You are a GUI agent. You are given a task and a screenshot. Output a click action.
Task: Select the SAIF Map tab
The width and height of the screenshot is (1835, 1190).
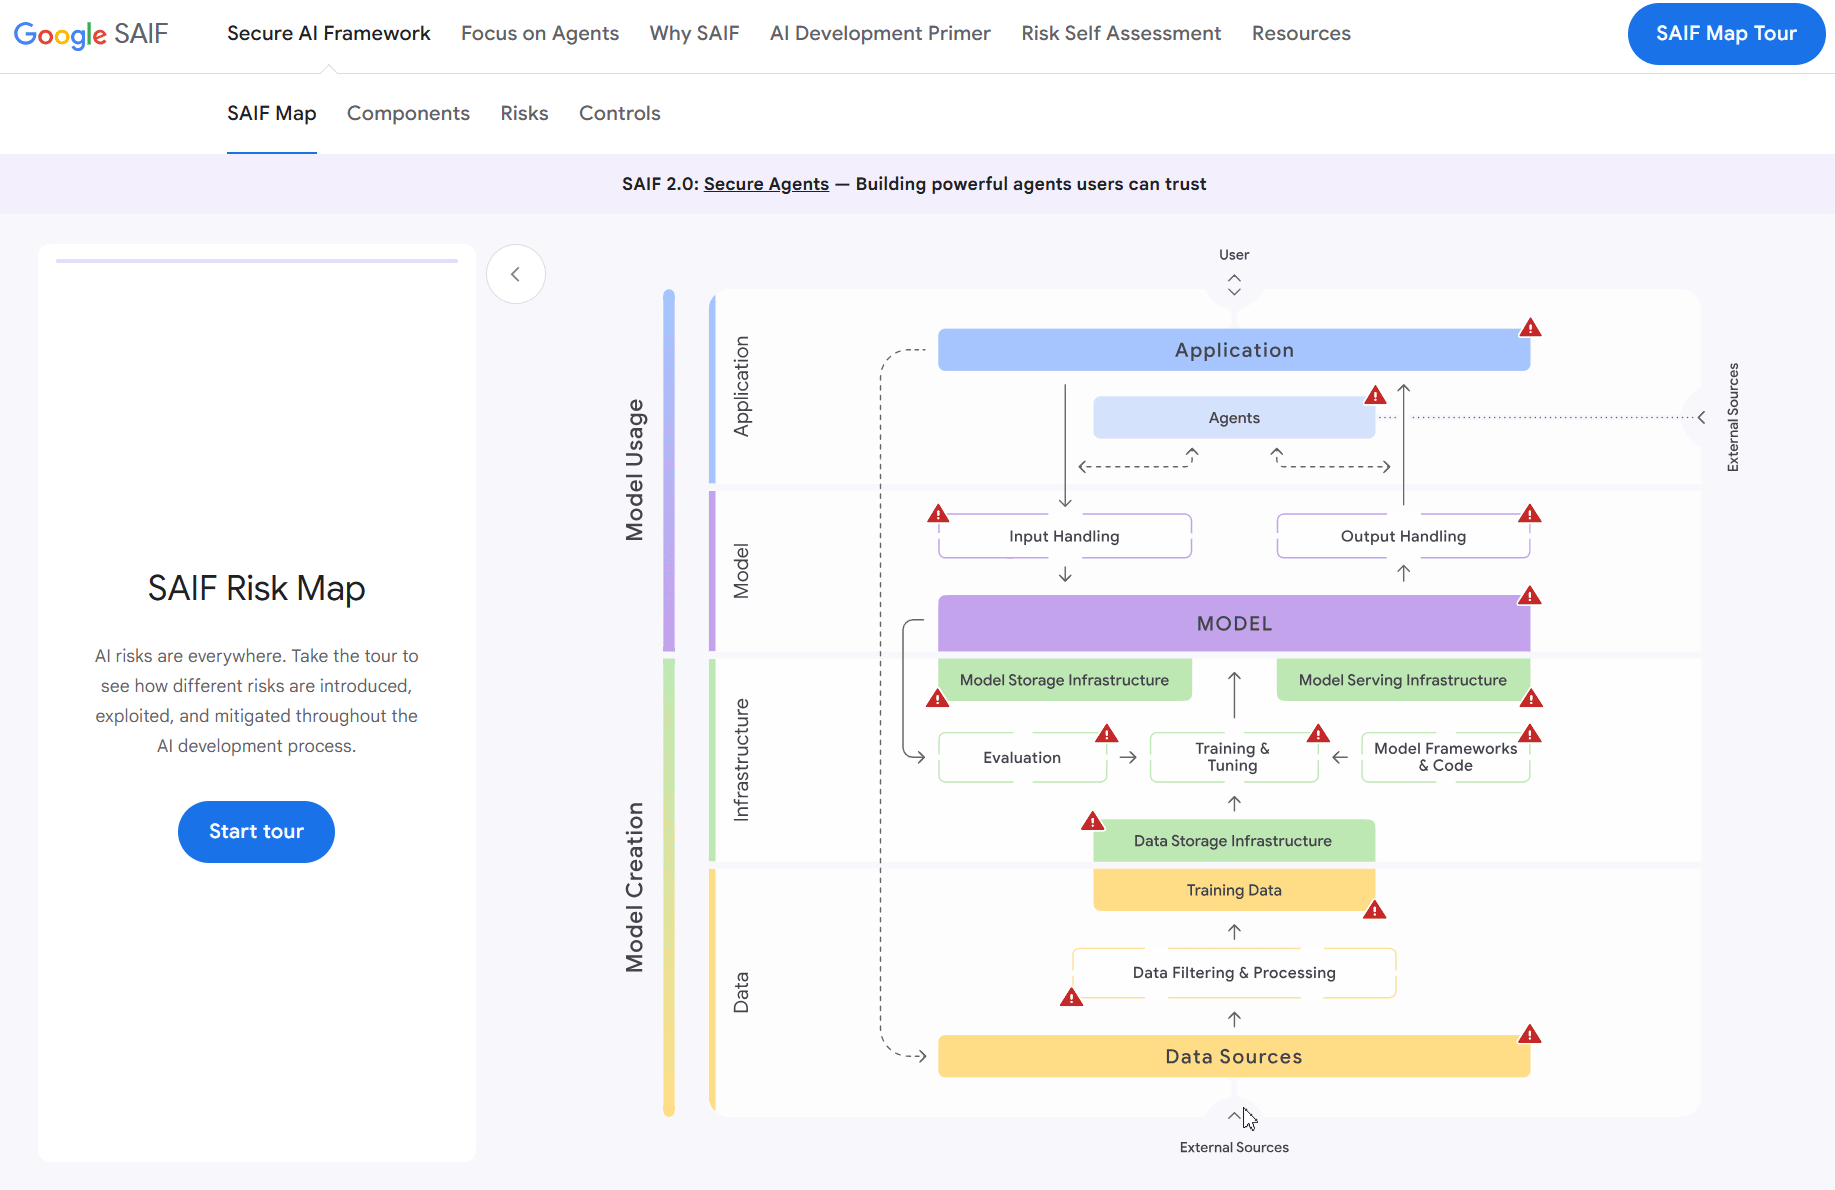pyautogui.click(x=272, y=113)
